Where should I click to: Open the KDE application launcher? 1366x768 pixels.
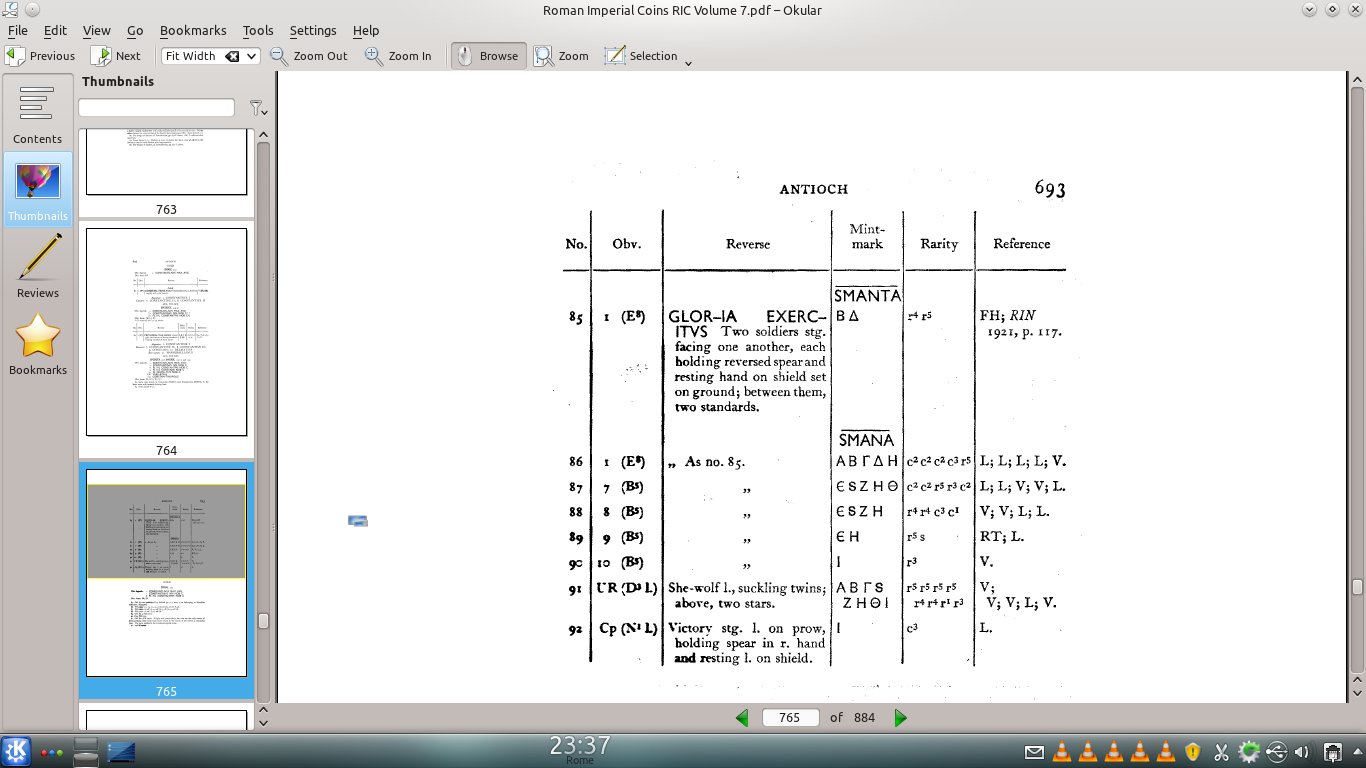[16, 751]
